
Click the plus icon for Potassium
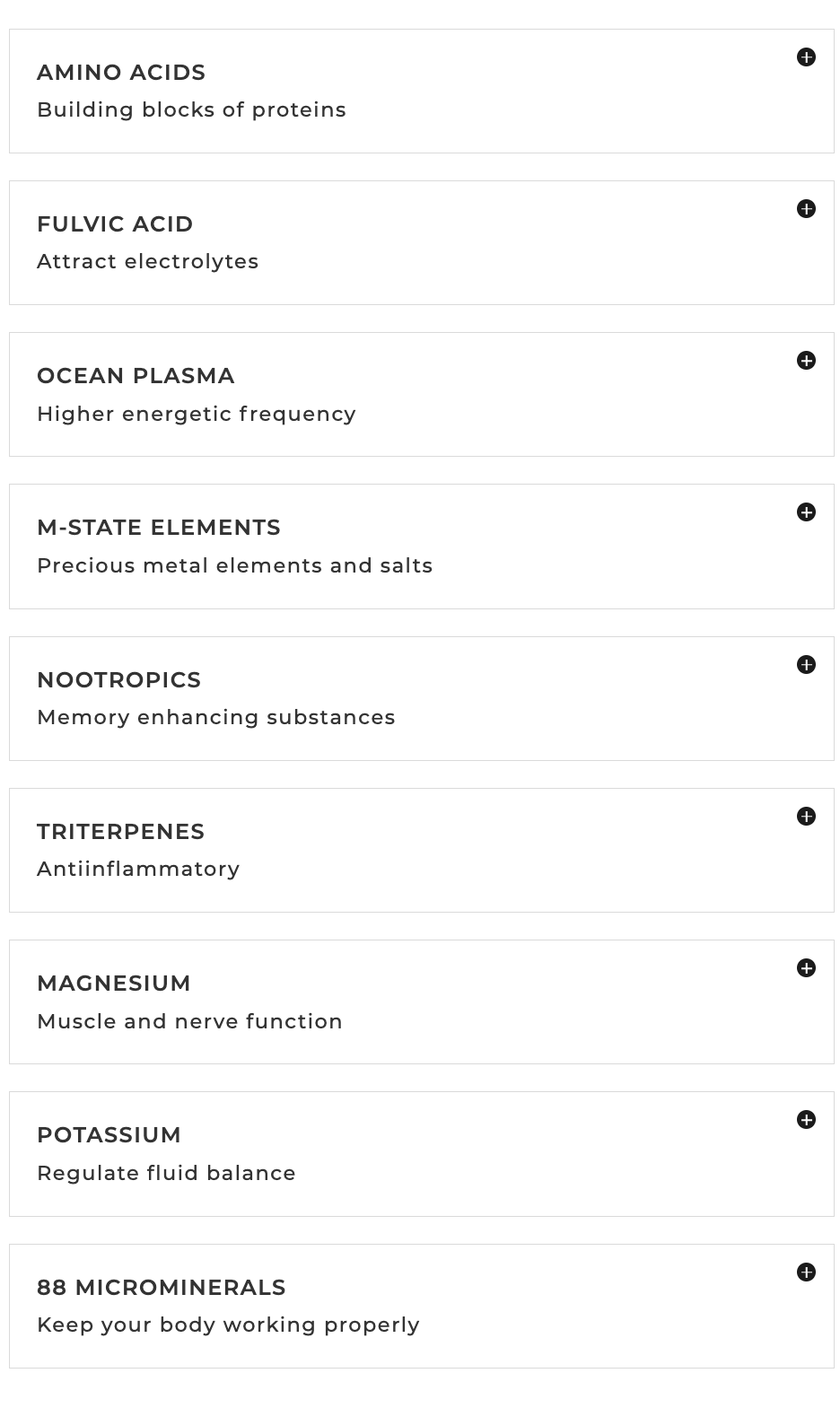tap(806, 1120)
